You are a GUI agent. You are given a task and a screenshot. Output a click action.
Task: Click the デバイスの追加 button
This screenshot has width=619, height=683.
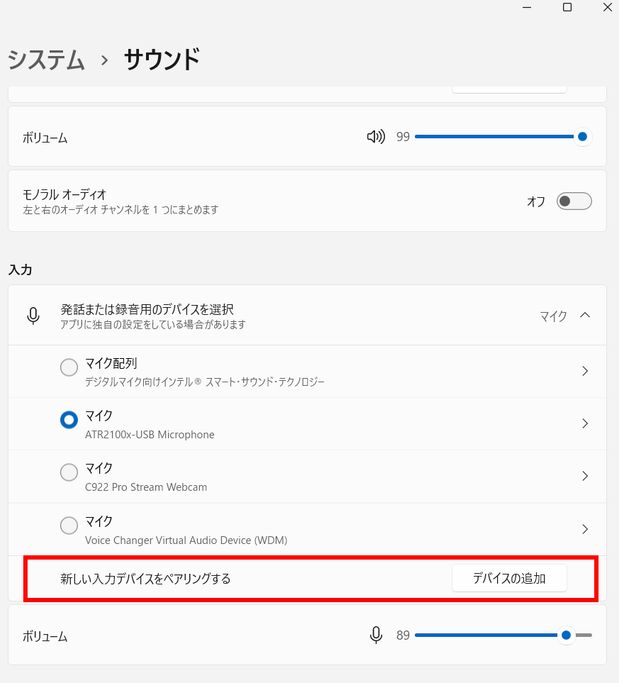coord(509,578)
